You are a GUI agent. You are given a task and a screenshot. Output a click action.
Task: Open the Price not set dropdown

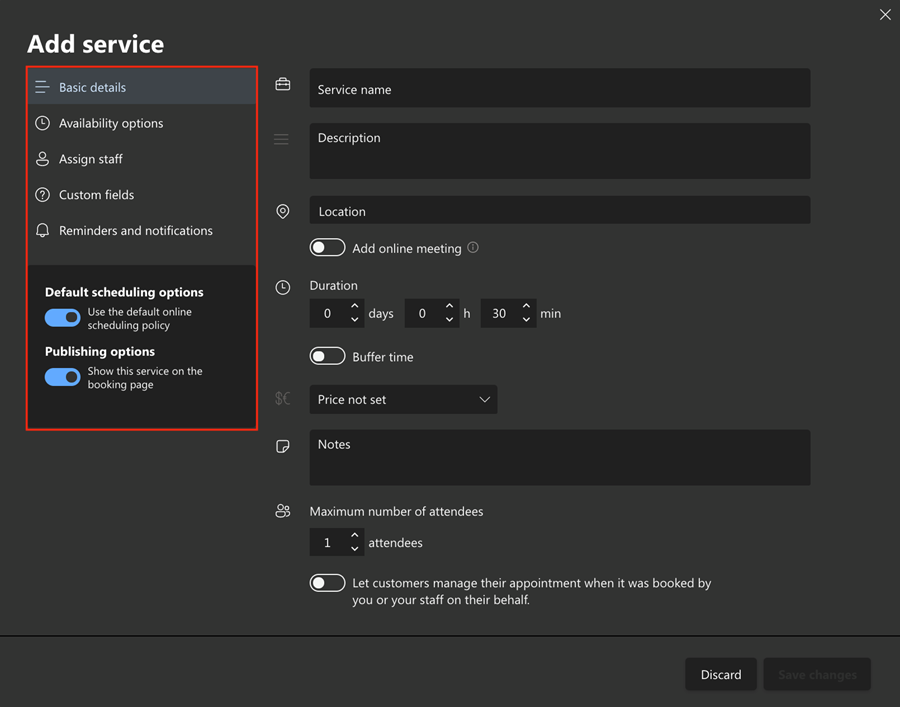coord(404,399)
